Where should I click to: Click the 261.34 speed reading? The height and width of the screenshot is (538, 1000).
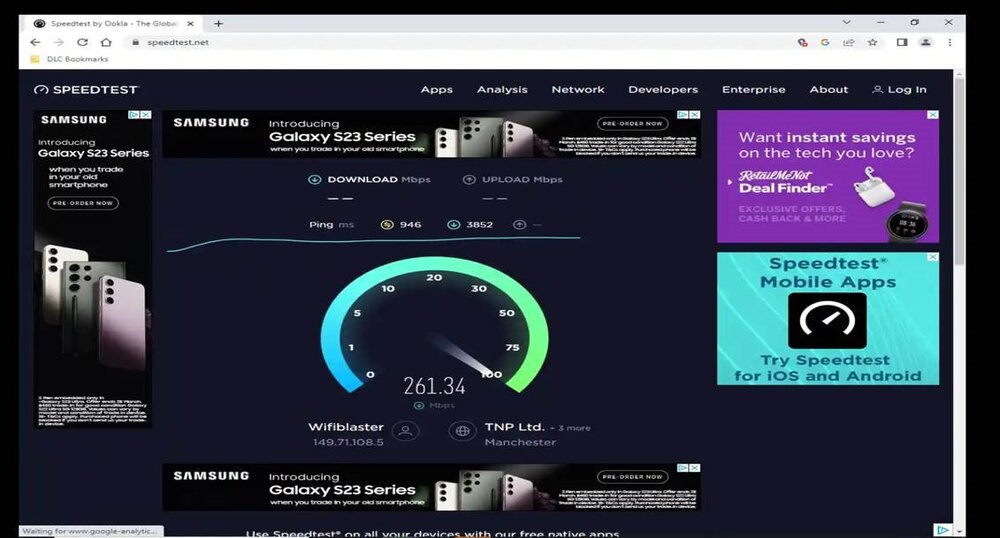tap(434, 386)
